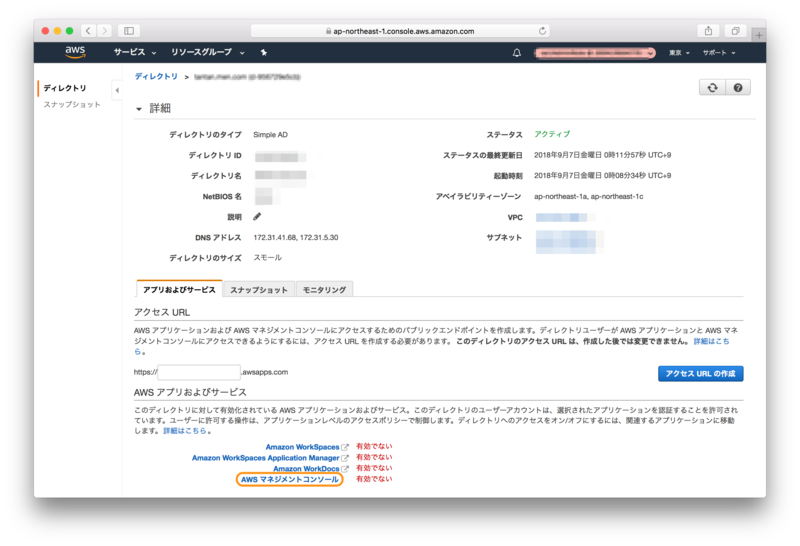The width and height of the screenshot is (800, 546).
Task: Click AWS マネジメントコンソール link
Action: tap(289, 480)
